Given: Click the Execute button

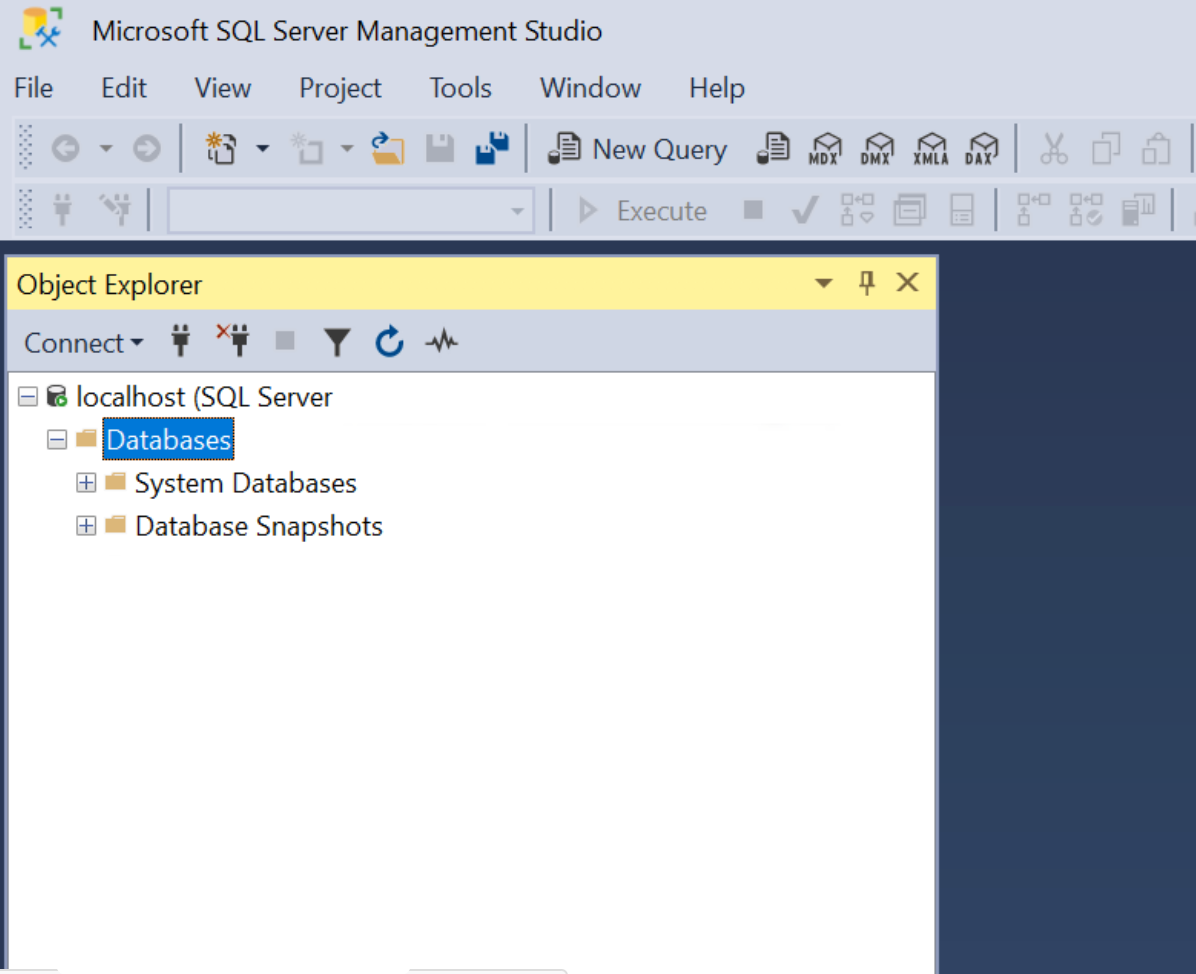Looking at the screenshot, I should coord(642,211).
